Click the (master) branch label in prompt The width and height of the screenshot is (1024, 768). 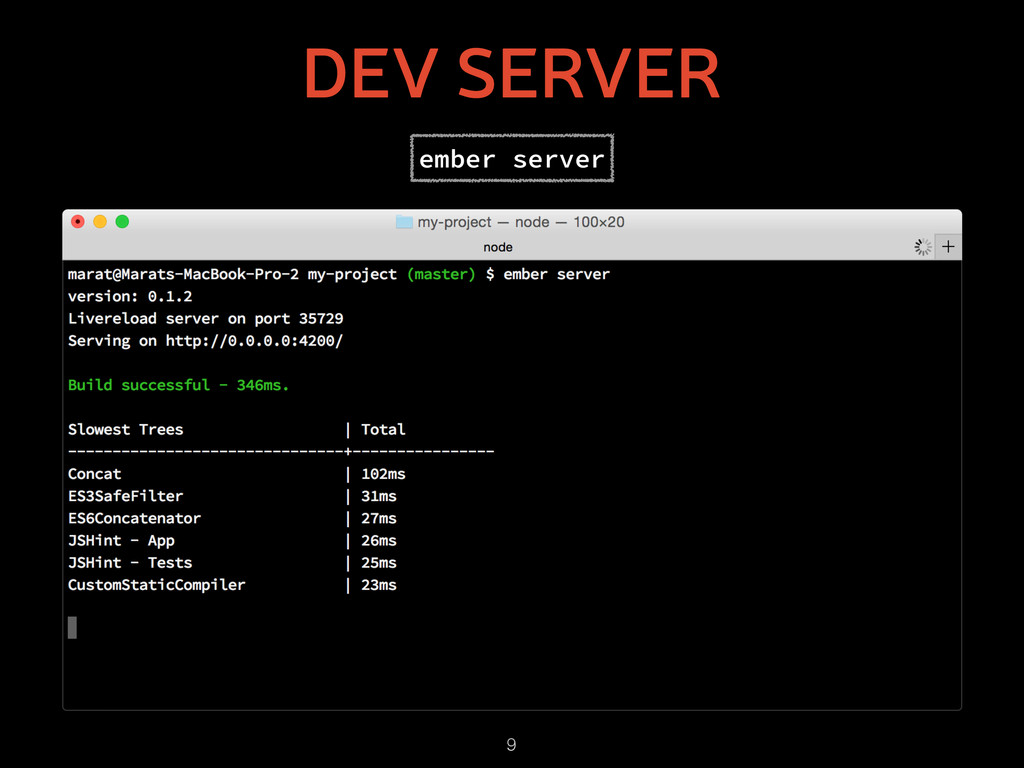441,274
